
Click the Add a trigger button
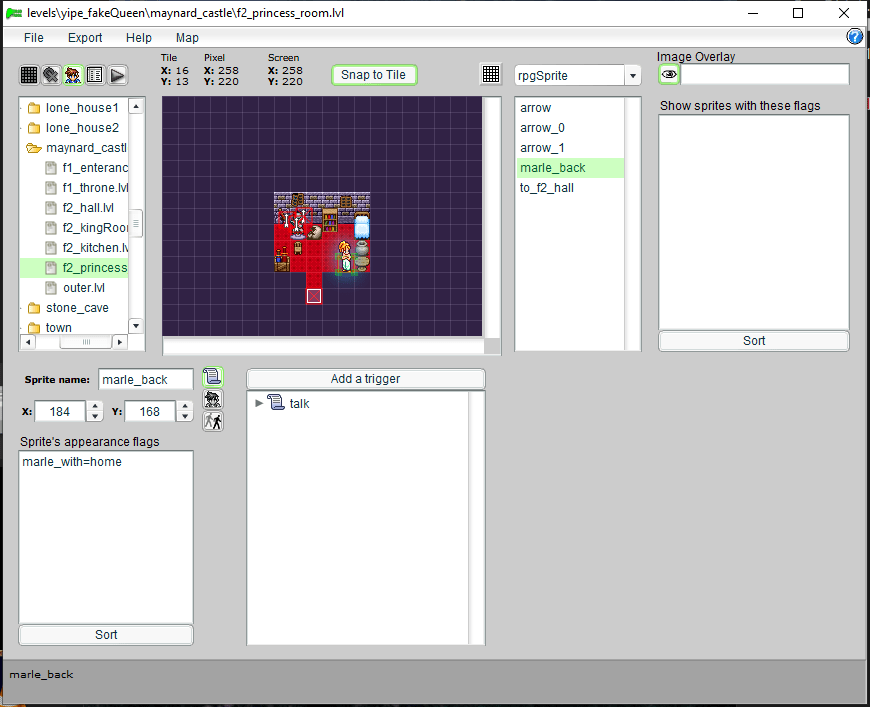point(365,379)
